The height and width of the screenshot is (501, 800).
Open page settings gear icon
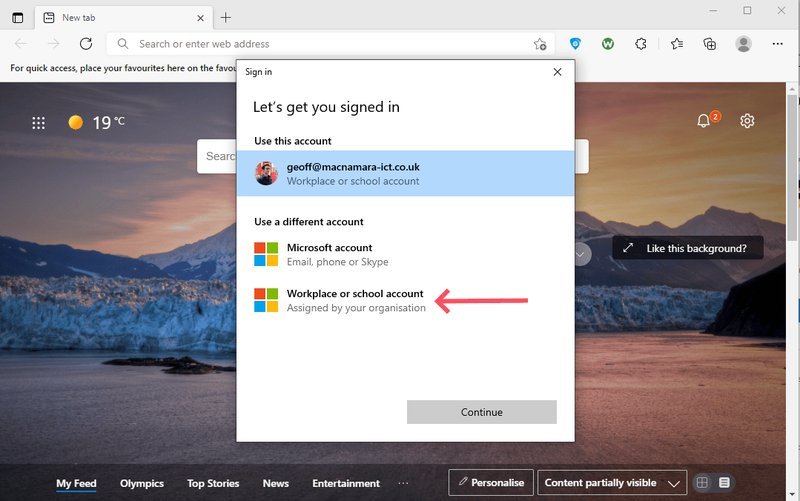(x=747, y=121)
